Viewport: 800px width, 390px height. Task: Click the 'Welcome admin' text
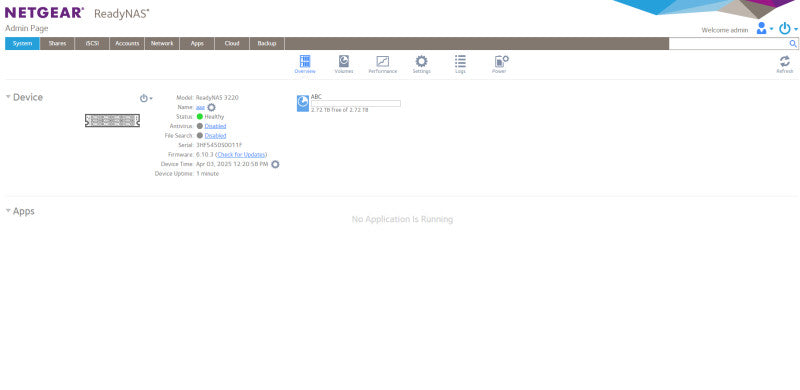(x=724, y=30)
